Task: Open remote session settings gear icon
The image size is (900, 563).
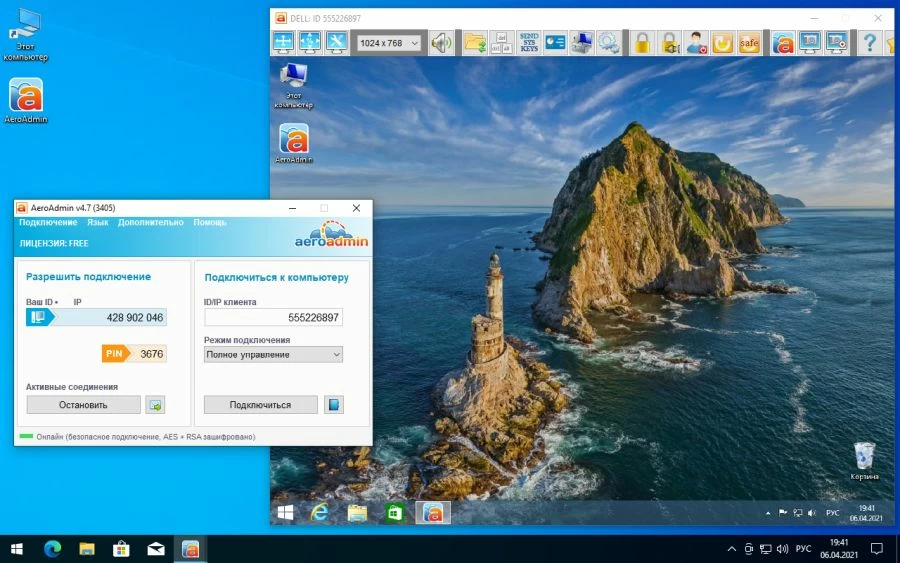Action: pyautogui.click(x=608, y=43)
